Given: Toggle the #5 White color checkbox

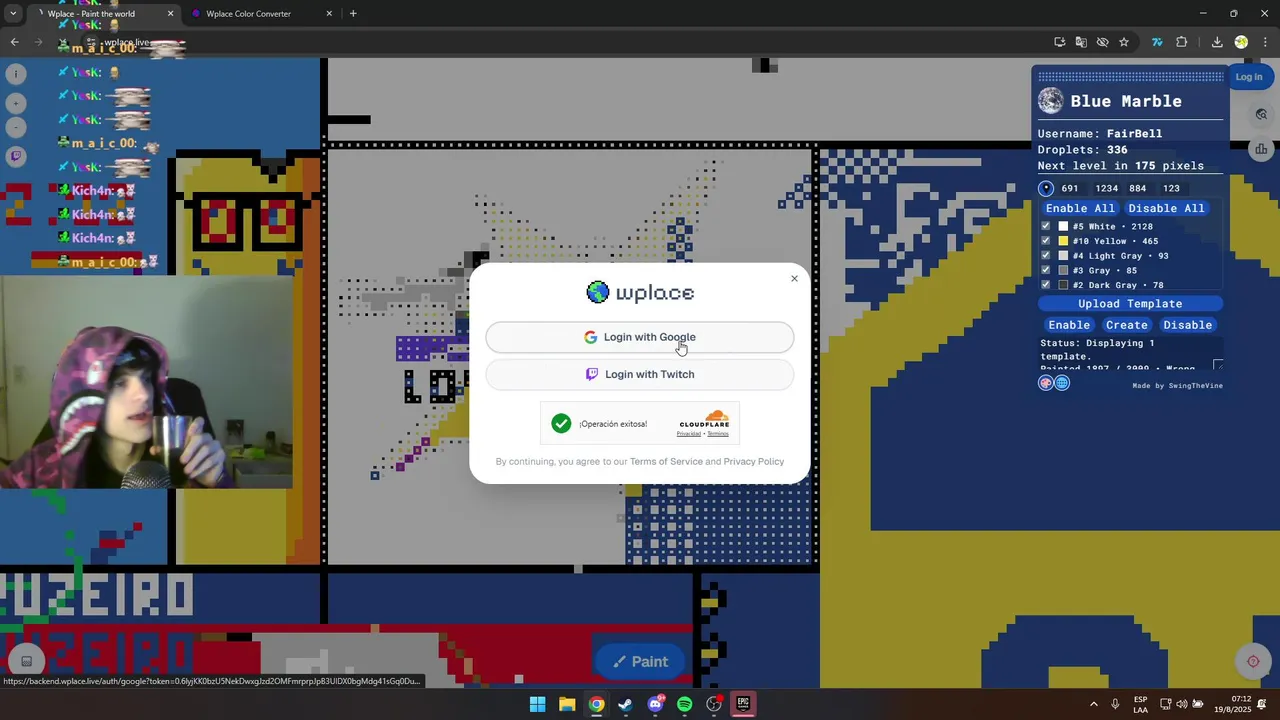Looking at the screenshot, I should pyautogui.click(x=1046, y=227).
